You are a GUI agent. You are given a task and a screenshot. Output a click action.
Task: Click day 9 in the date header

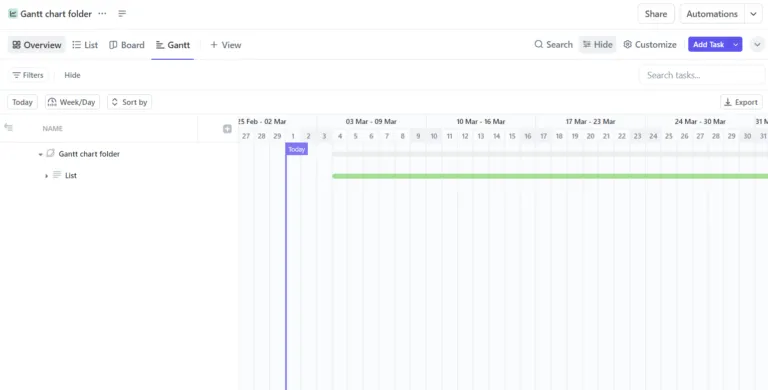click(x=418, y=136)
